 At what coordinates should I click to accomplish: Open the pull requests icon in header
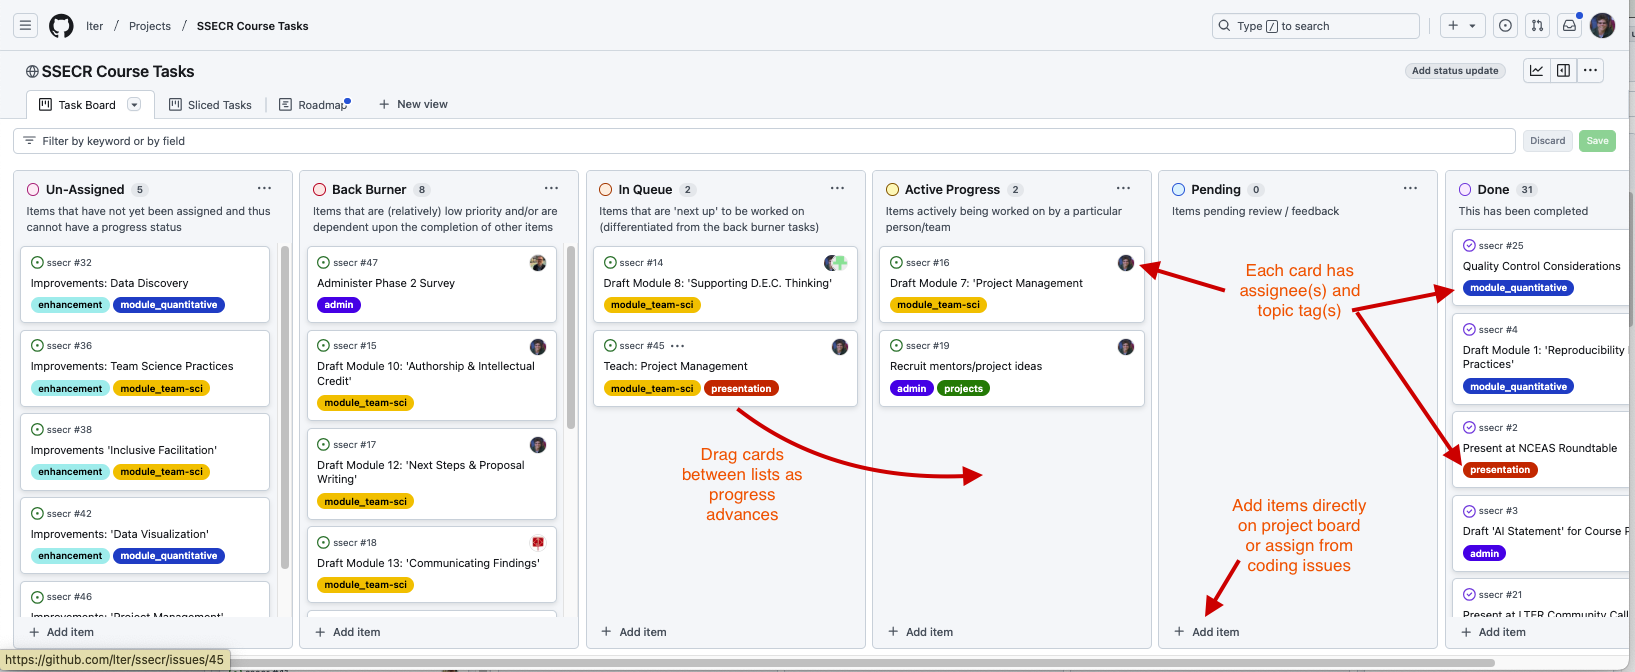tap(1537, 26)
